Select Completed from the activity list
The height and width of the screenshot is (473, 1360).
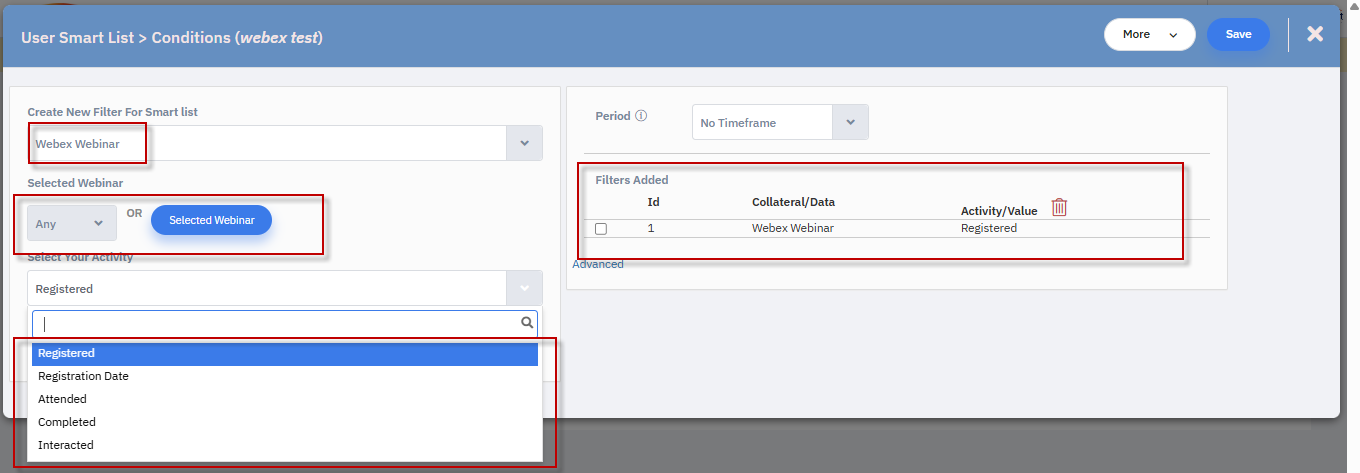click(67, 422)
